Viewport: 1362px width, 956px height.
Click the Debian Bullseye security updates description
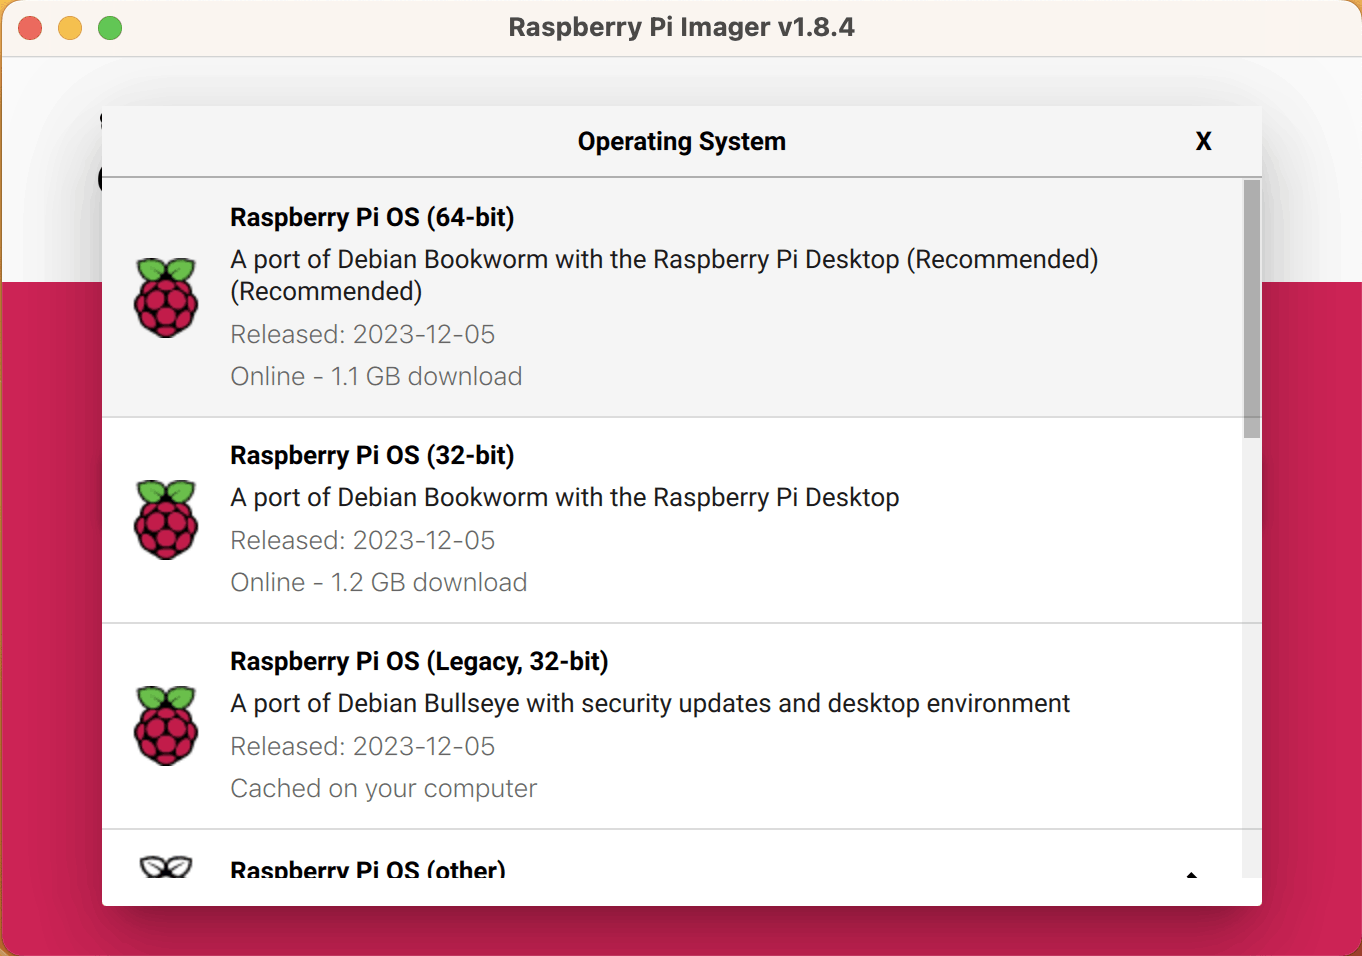coord(649,704)
